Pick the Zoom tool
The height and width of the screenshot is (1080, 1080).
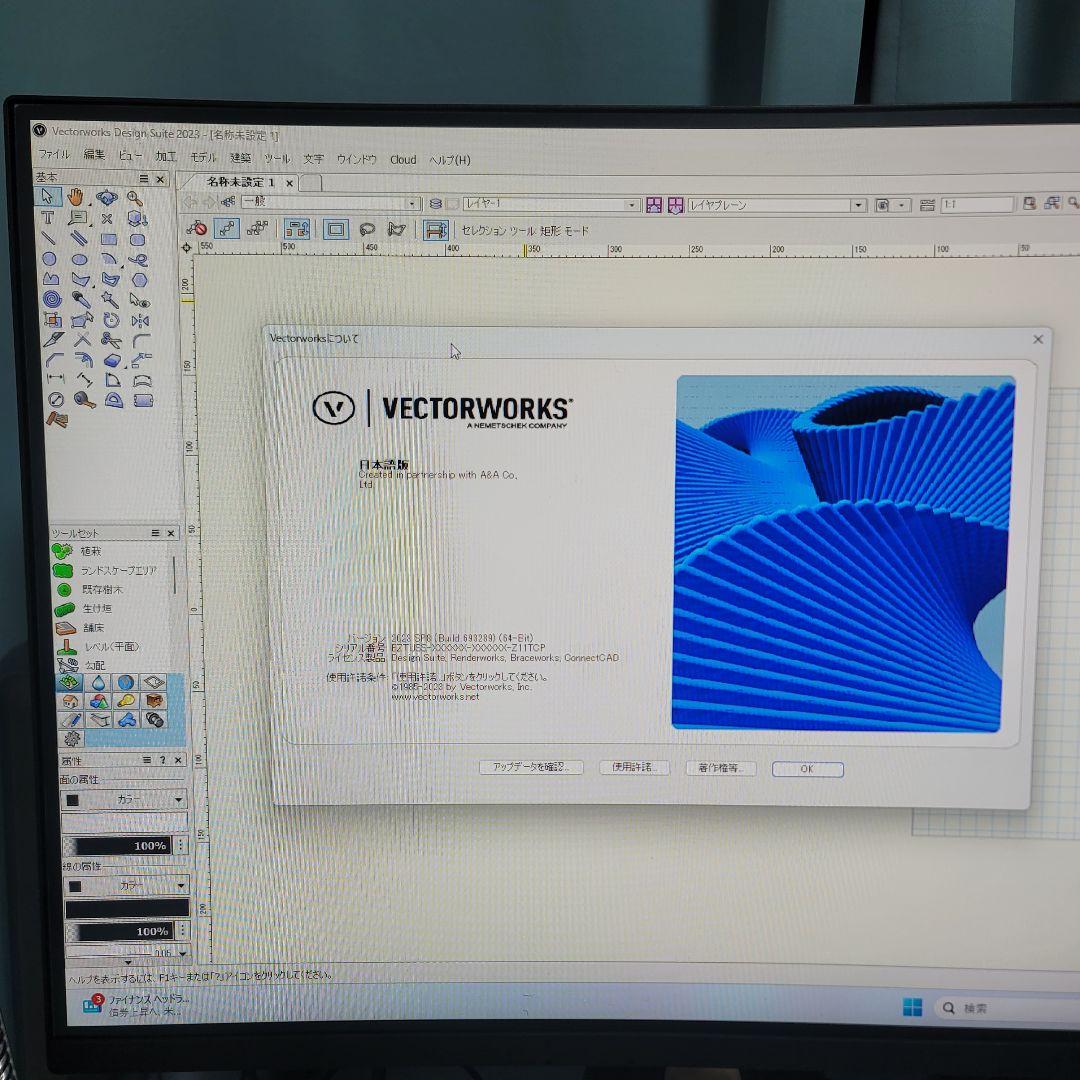tap(135, 198)
